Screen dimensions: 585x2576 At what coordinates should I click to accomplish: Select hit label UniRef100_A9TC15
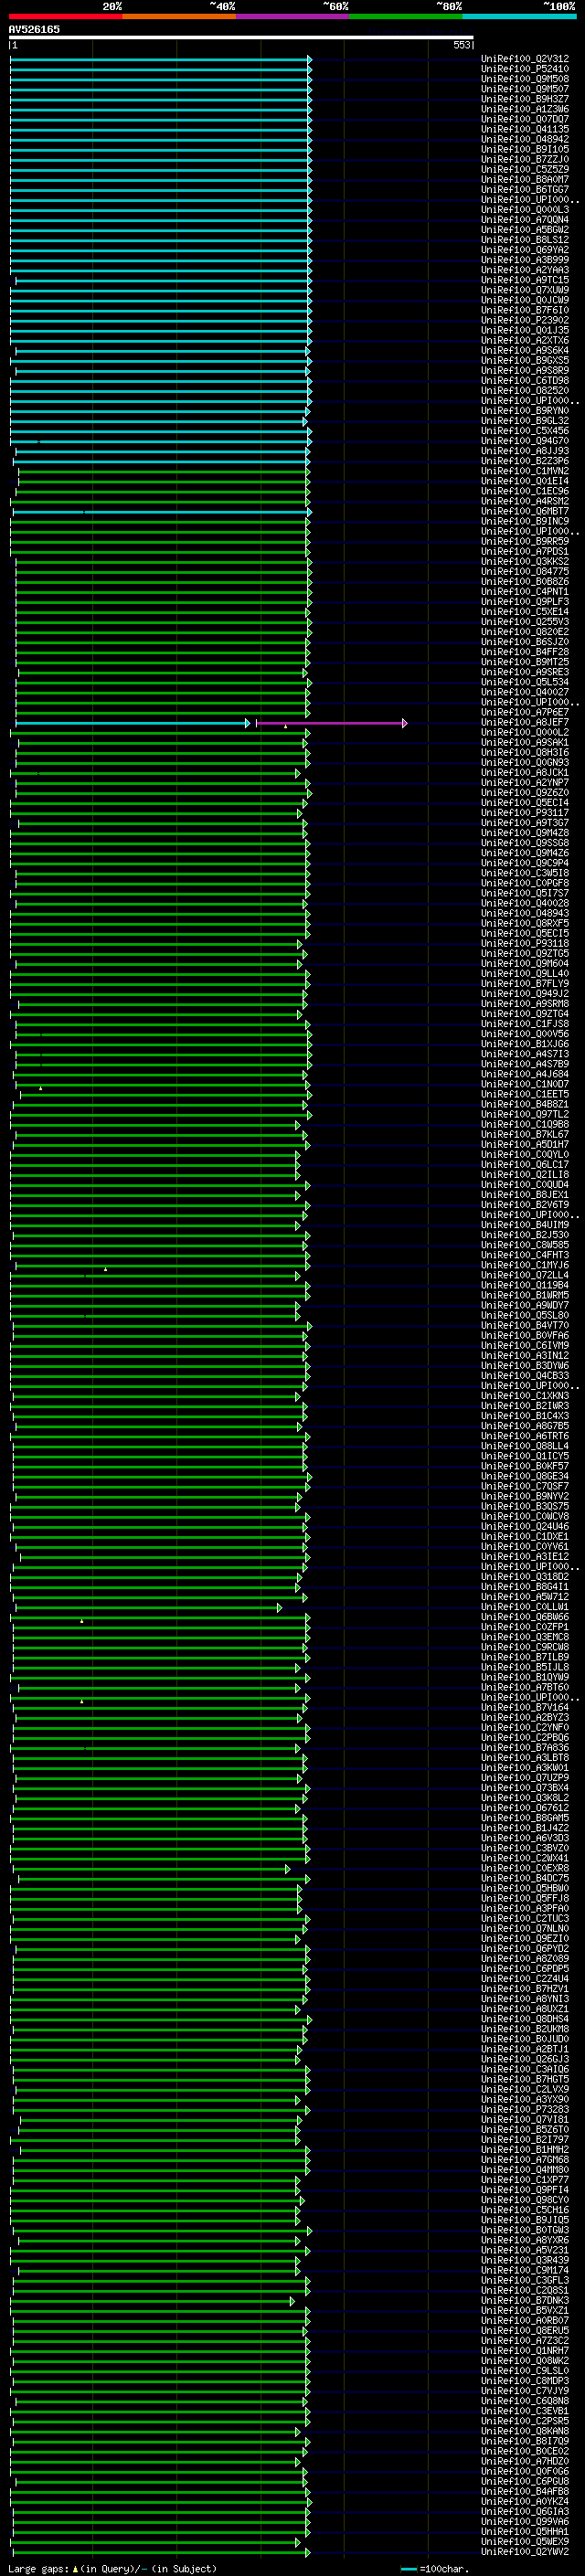coord(525,280)
